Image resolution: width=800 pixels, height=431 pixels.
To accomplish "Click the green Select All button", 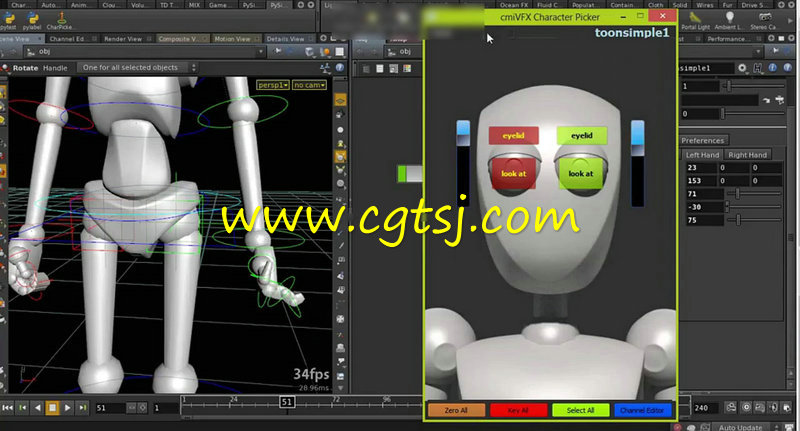I will (x=580, y=410).
